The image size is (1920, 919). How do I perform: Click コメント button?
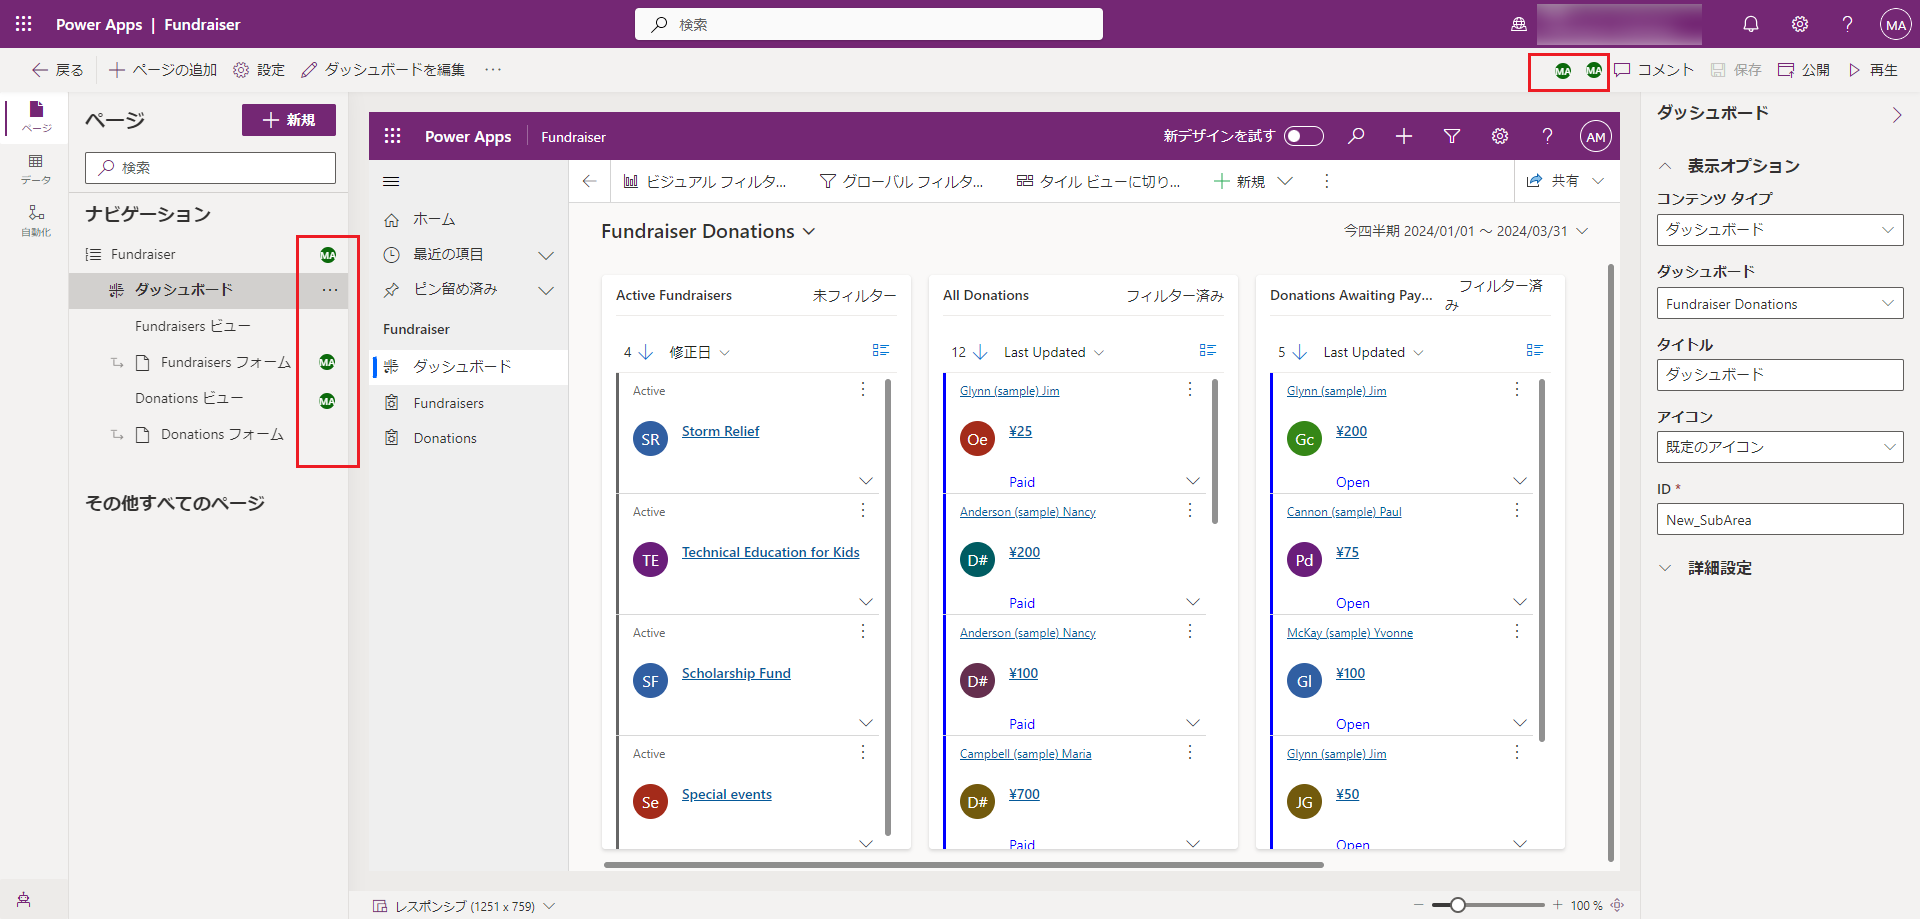pyautogui.click(x=1654, y=70)
